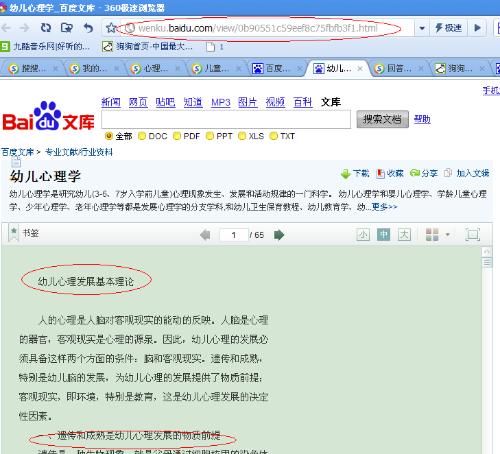
Task: Select the 全部 radio option
Action: [x=109, y=136]
